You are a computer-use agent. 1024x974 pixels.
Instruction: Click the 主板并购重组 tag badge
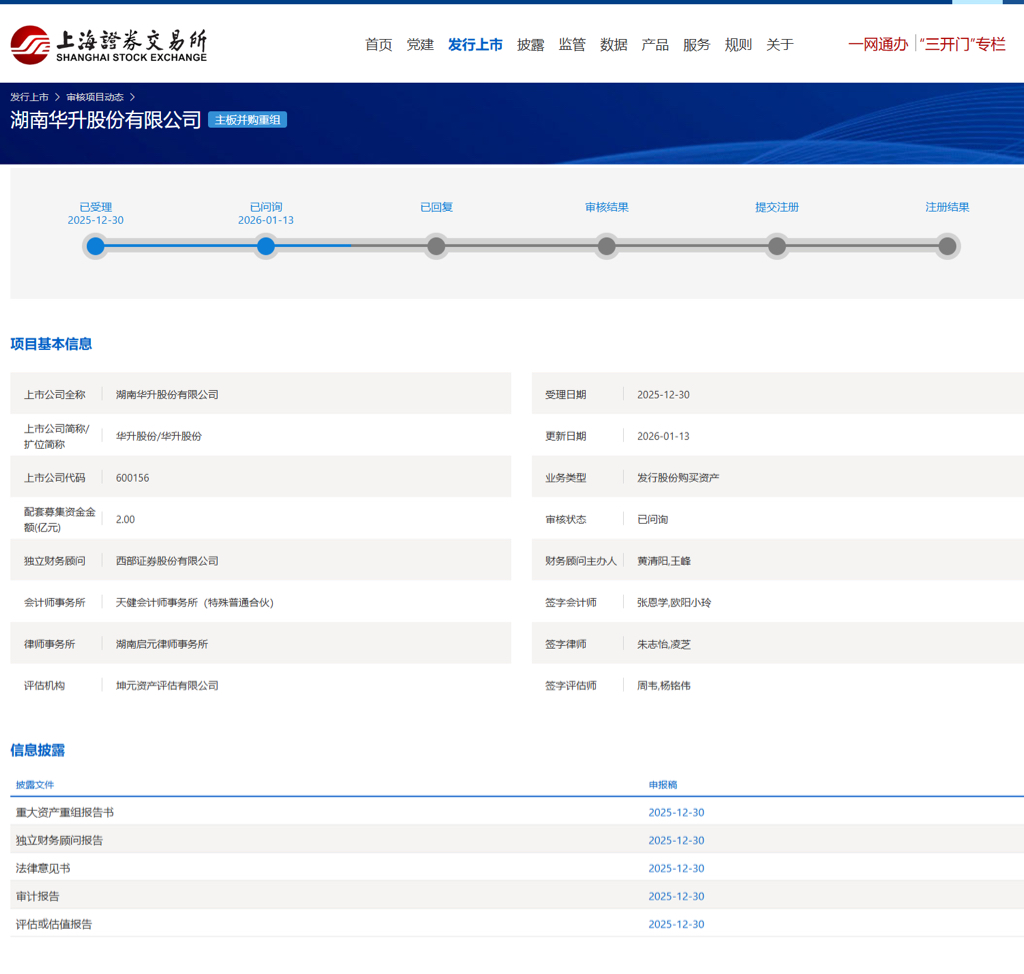click(x=247, y=120)
